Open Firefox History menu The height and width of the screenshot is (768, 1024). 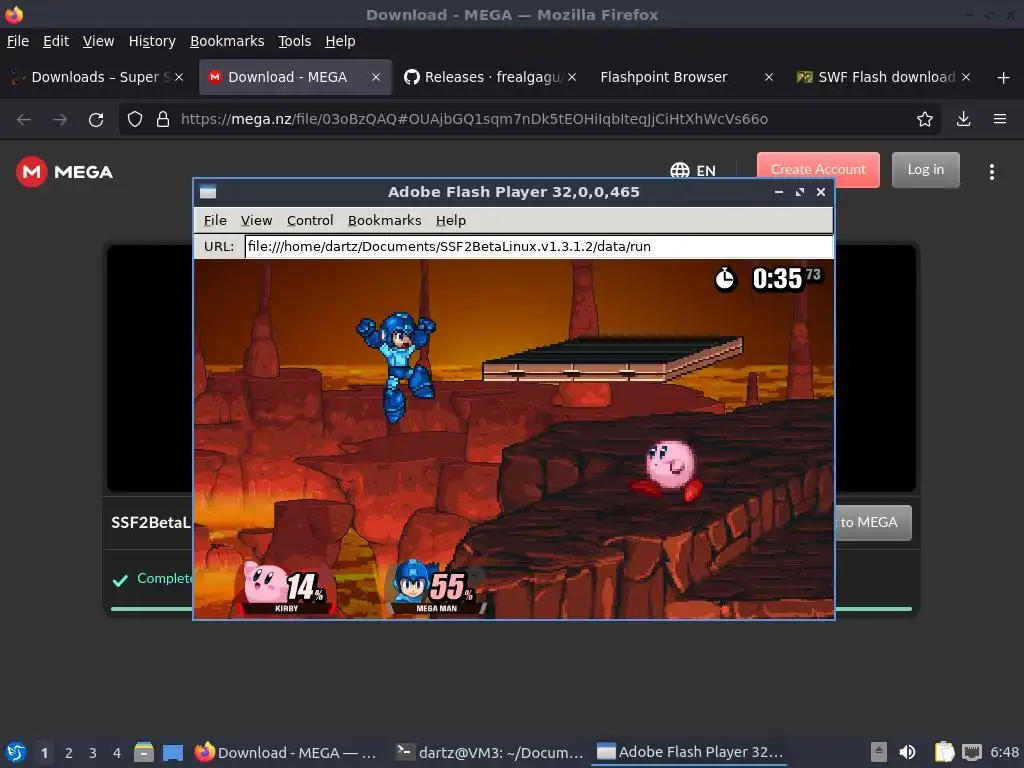pyautogui.click(x=152, y=41)
